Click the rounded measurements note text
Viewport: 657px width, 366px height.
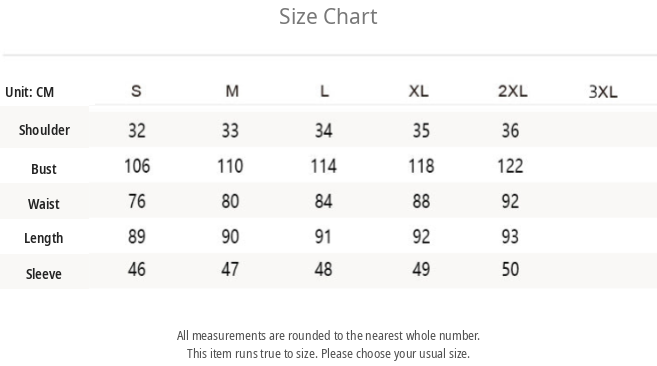(328, 335)
